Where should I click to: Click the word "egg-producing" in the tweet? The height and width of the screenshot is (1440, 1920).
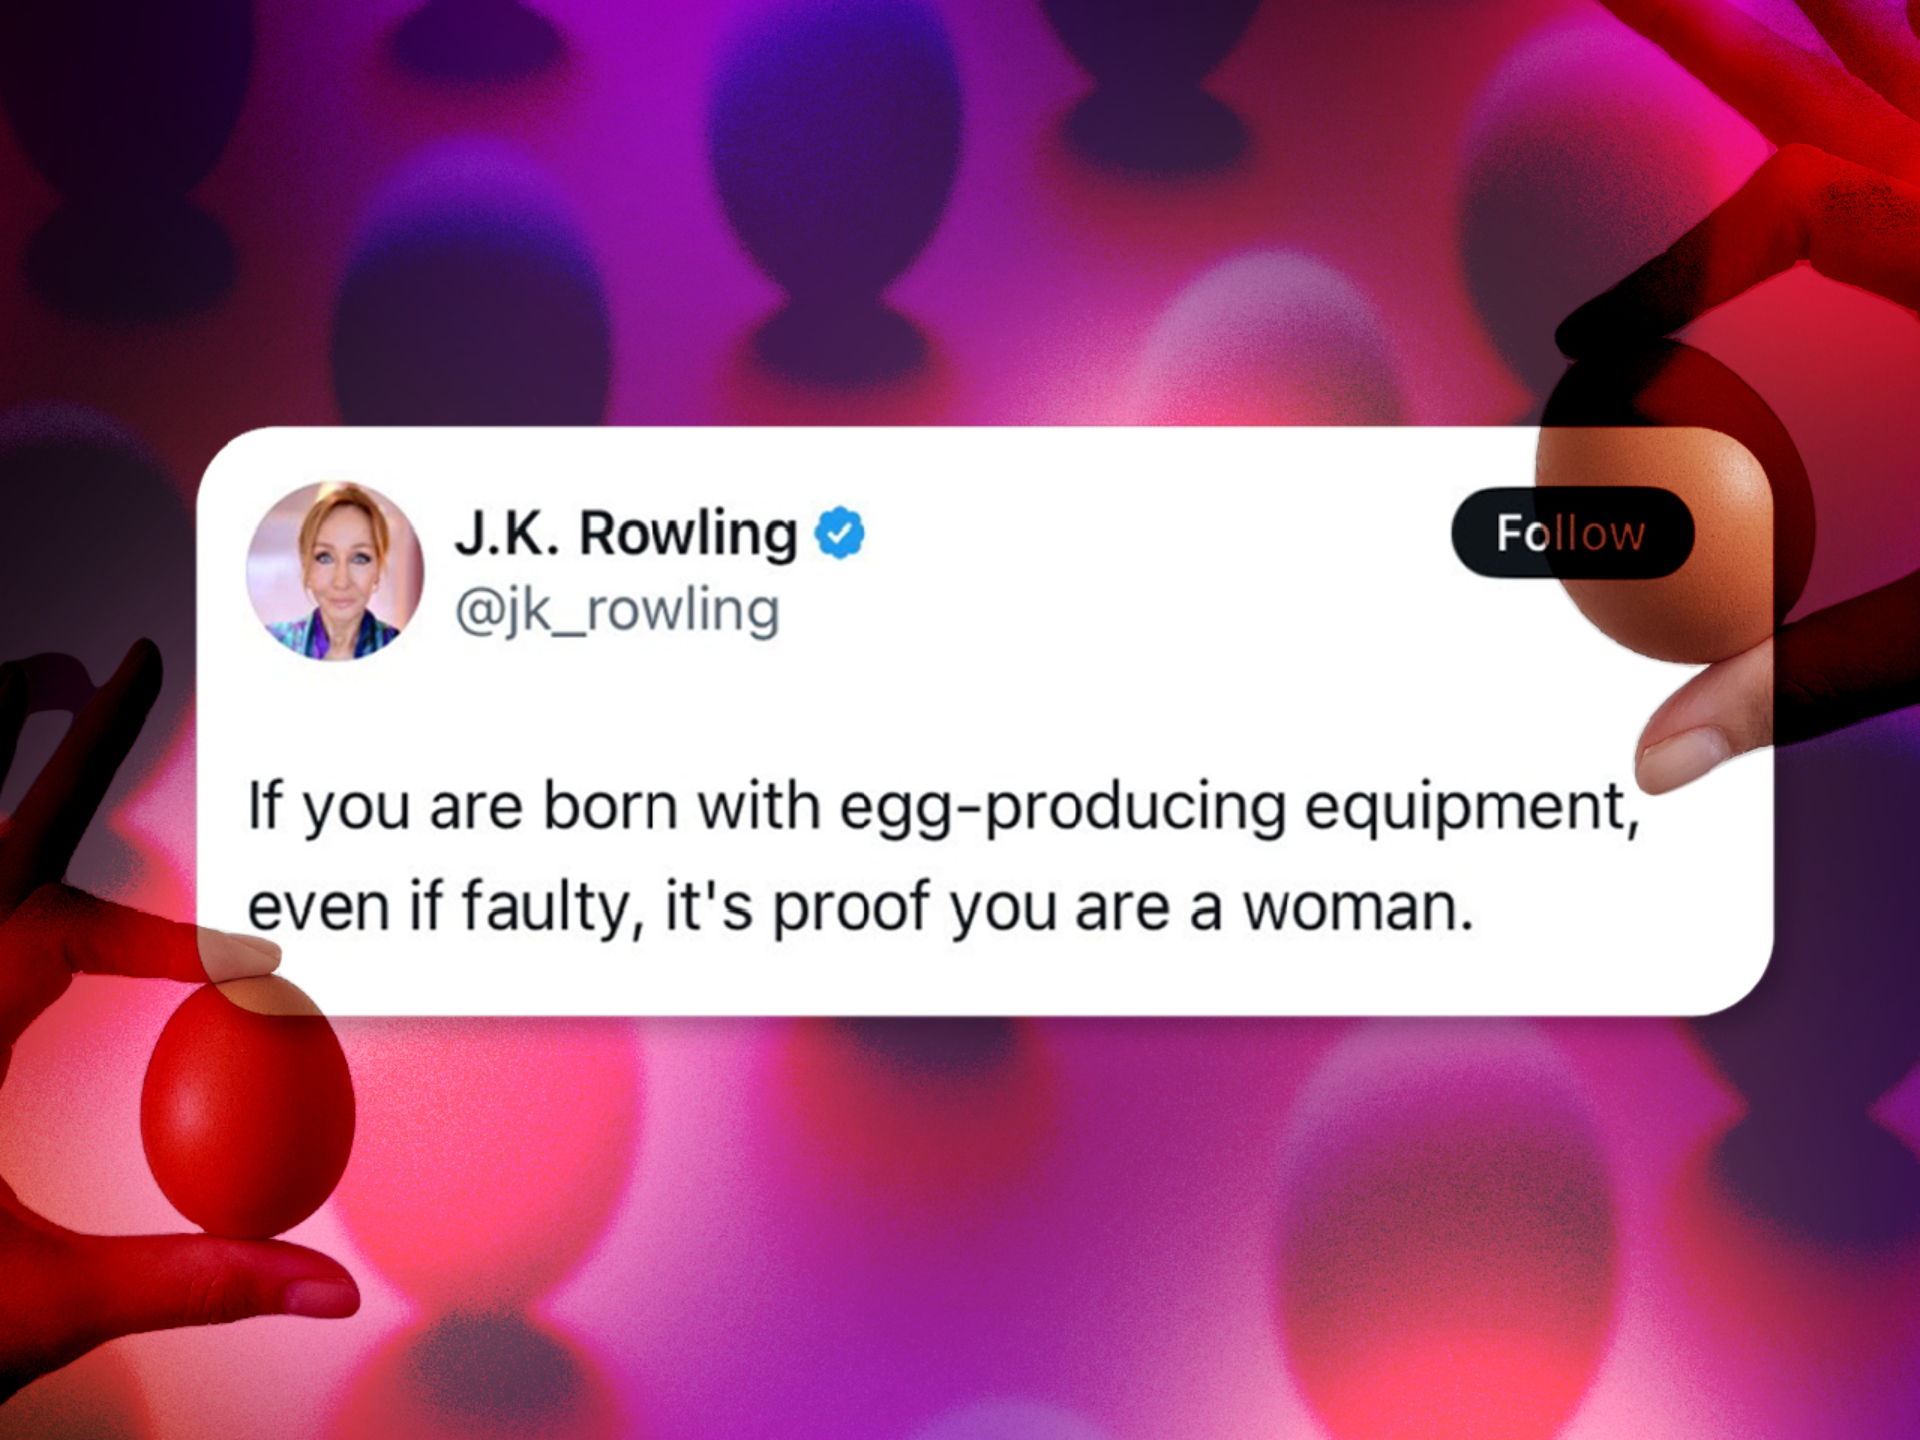(x=1062, y=808)
